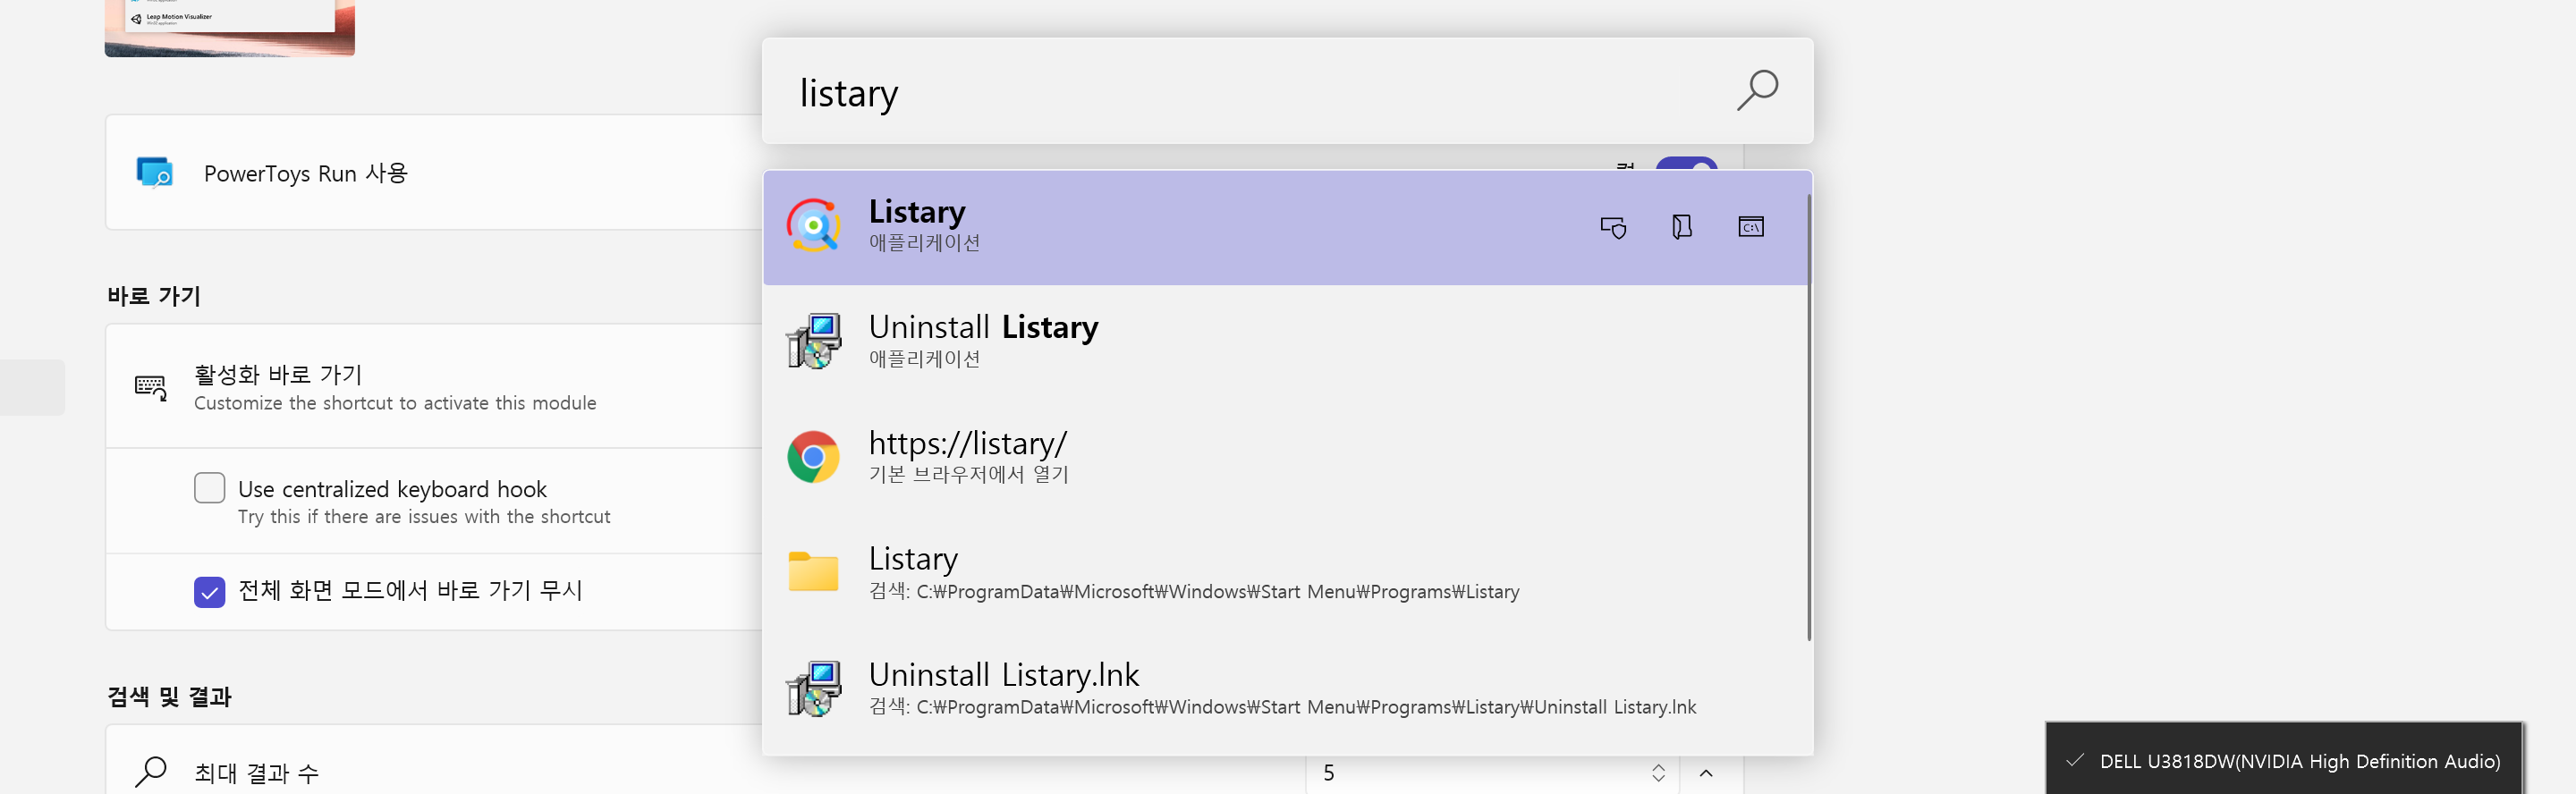Adjust the 최대 결과 수 number stepper arrows

pyautogui.click(x=1658, y=773)
